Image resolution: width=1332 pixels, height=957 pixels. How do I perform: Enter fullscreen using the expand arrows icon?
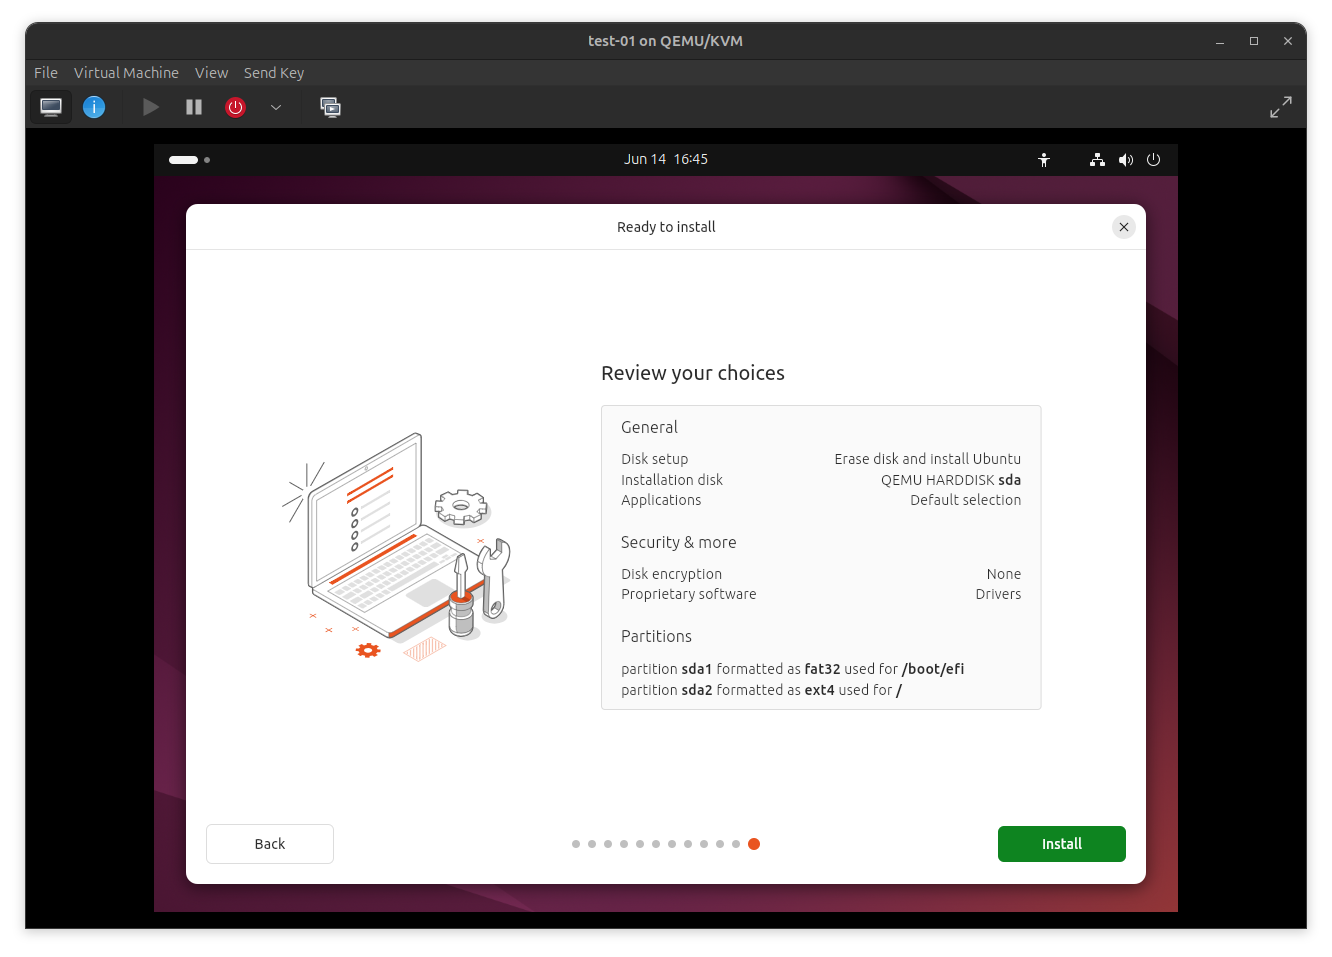[x=1281, y=107]
